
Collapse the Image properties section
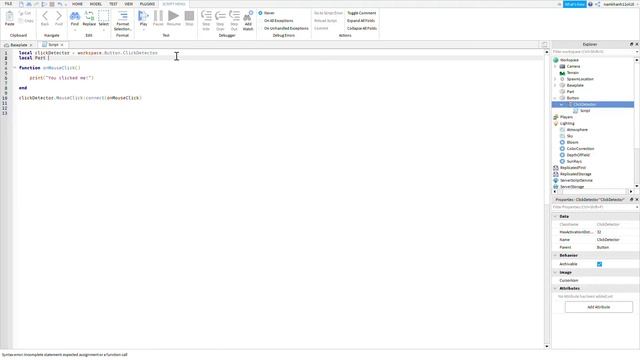coord(555,273)
